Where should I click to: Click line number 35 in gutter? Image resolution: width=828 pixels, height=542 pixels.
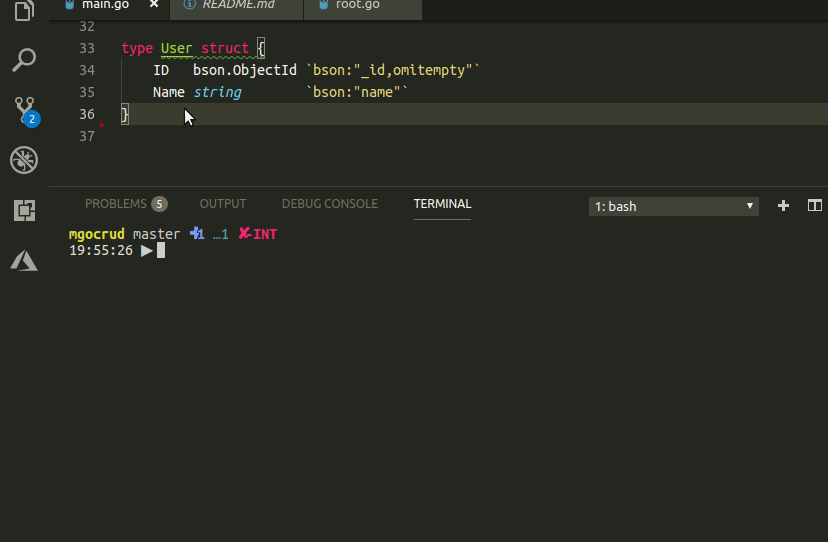[x=87, y=92]
